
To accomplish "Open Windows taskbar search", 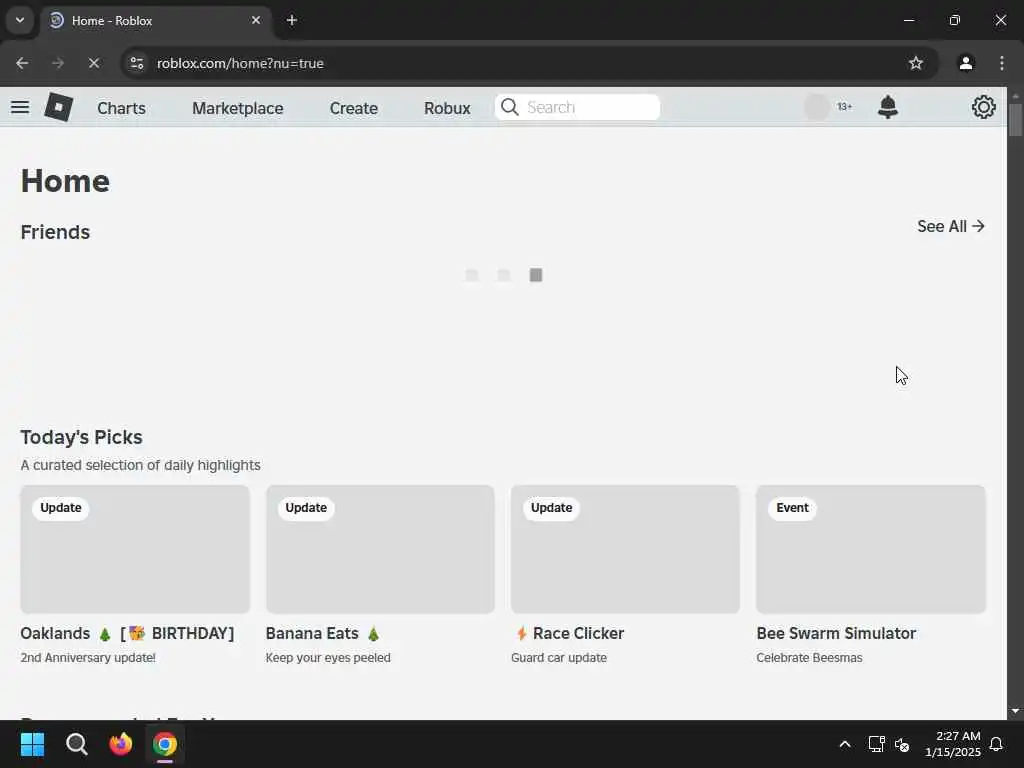I will [76, 744].
